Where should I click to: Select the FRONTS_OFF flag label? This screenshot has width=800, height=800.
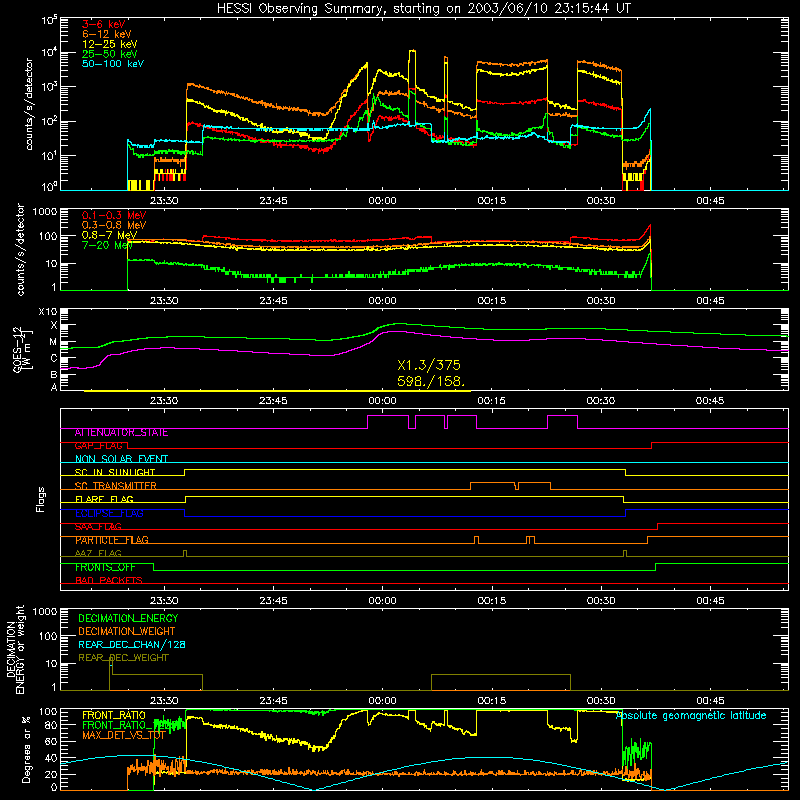point(105,567)
